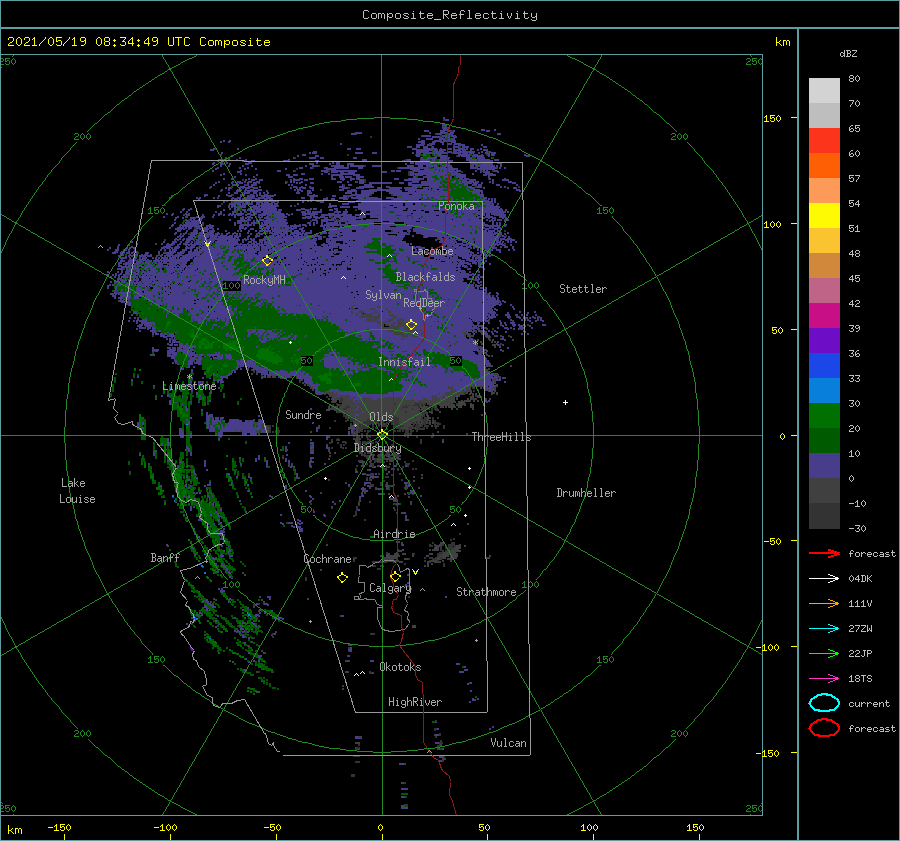Viewport: 900px width, 841px height.
Task: Click the Ponoka label on map
Action: (456, 206)
